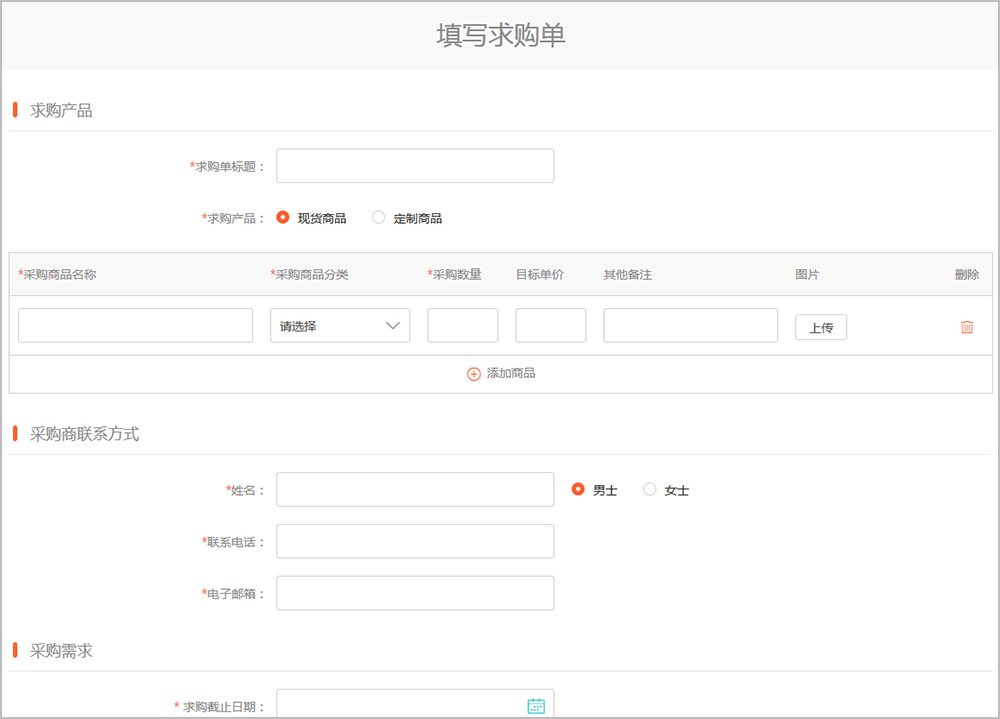Select the 定制商品 radio option
This screenshot has height=719, width=1000.
(x=378, y=218)
